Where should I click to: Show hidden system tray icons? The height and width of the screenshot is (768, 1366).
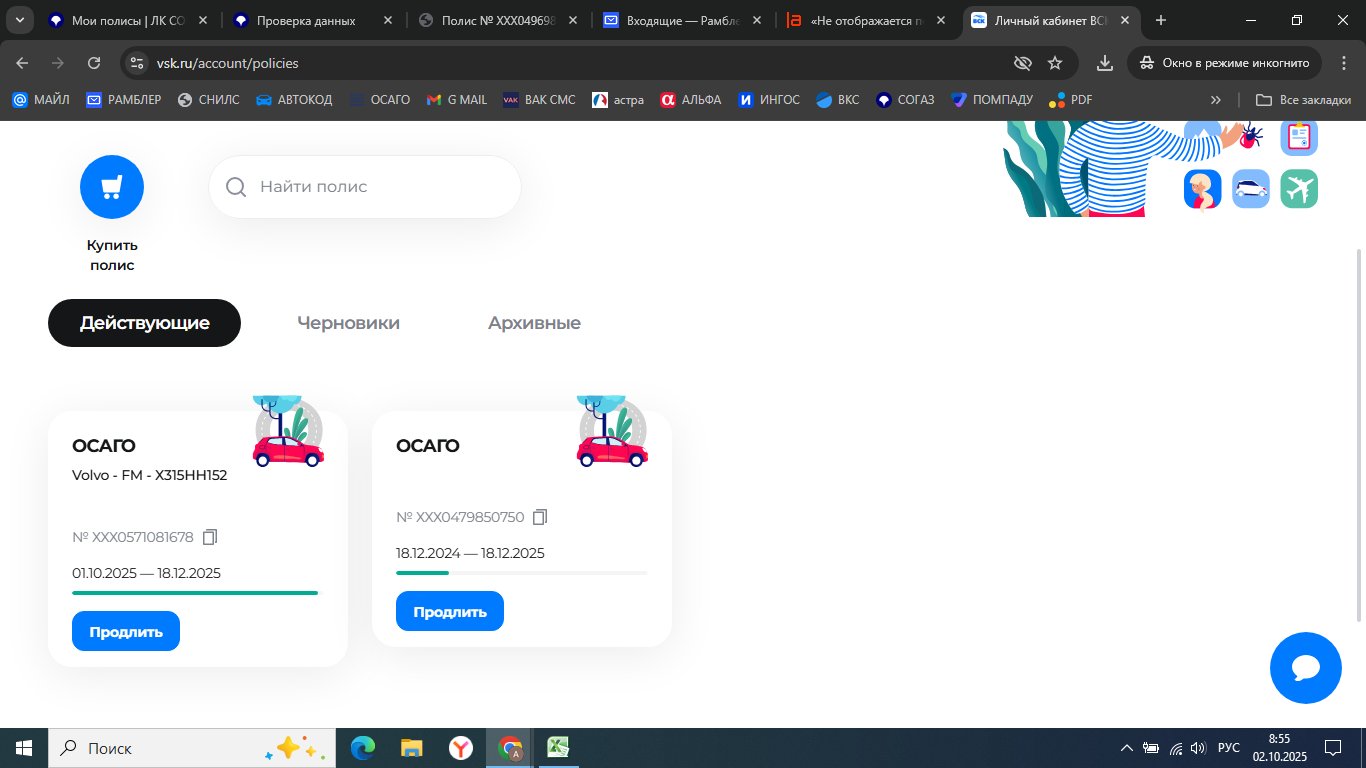tap(1126, 748)
